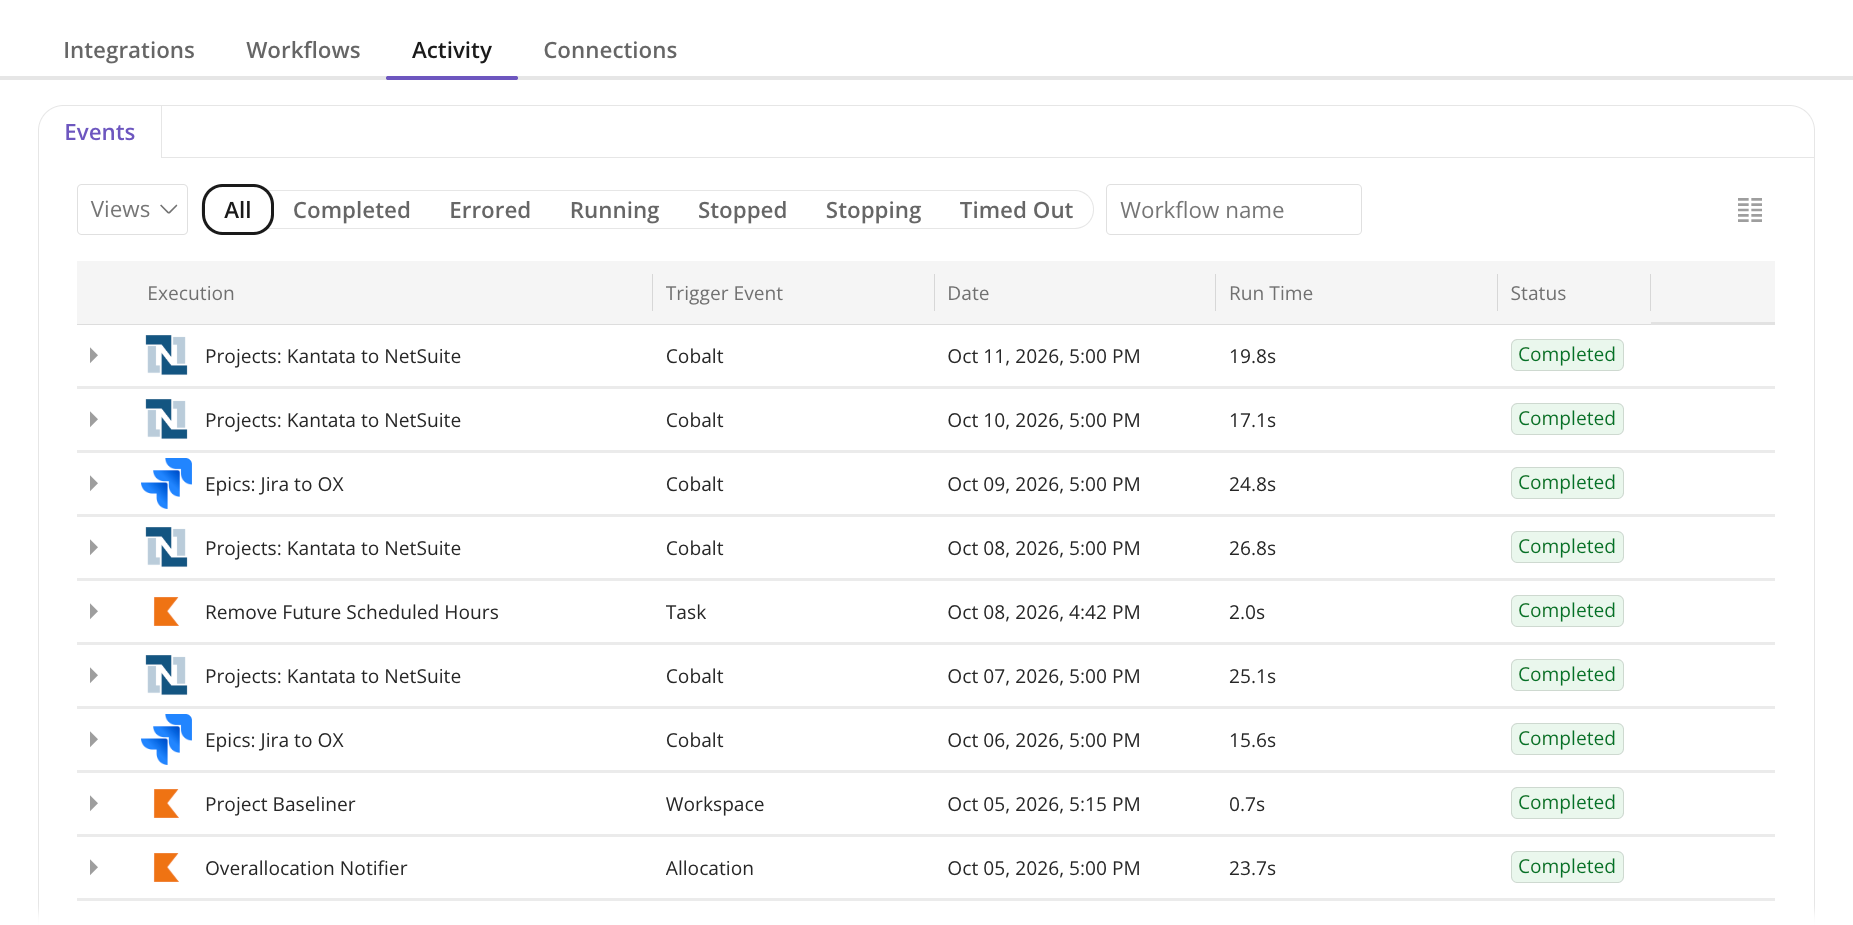The image size is (1853, 925).
Task: Select the Activity tab
Action: pyautogui.click(x=452, y=50)
